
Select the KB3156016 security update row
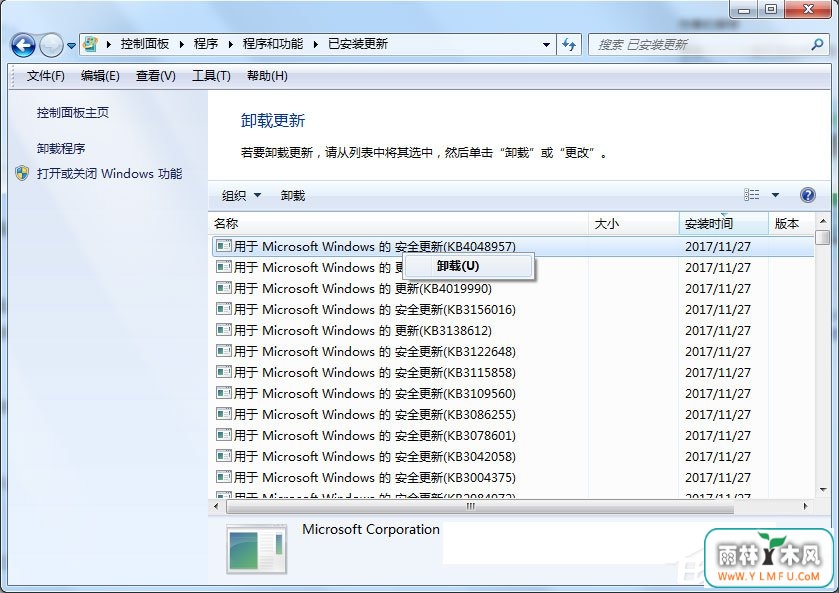(x=513, y=309)
